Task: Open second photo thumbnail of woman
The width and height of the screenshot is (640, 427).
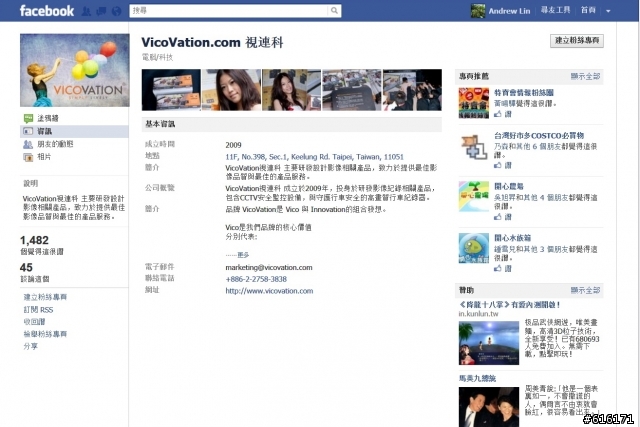Action: (x=231, y=90)
